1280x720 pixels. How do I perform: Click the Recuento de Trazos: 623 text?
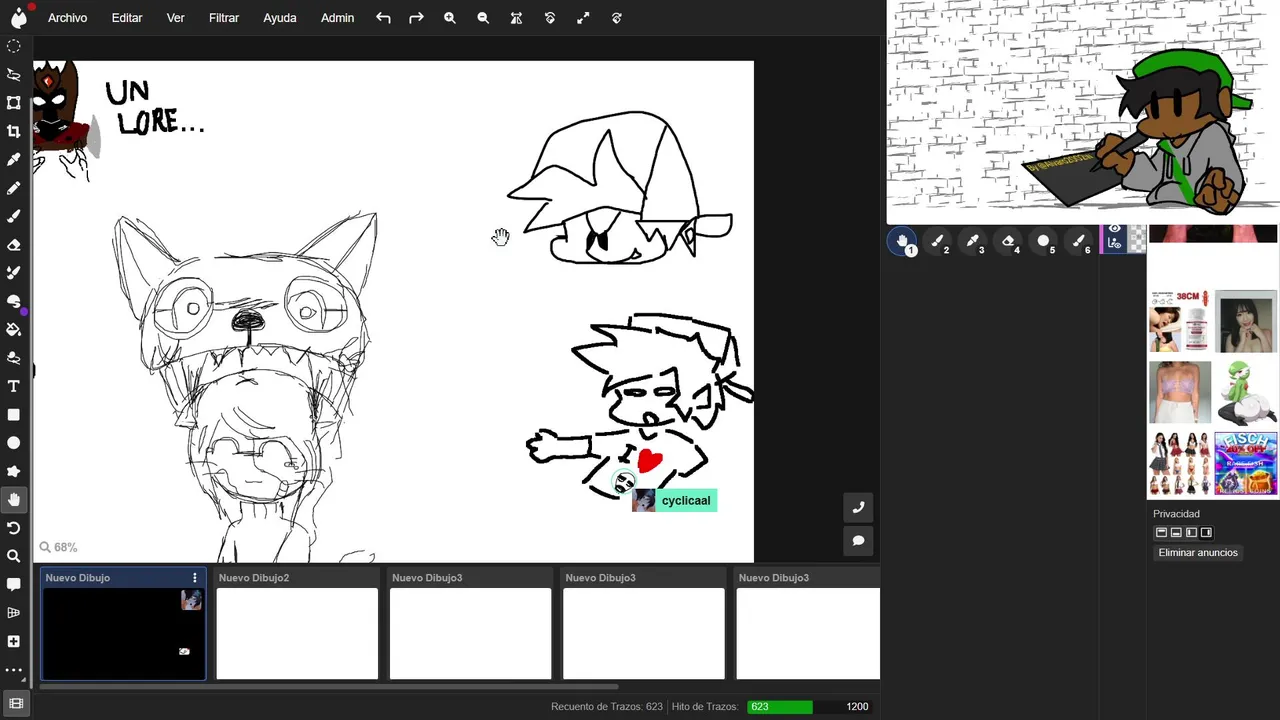point(607,707)
